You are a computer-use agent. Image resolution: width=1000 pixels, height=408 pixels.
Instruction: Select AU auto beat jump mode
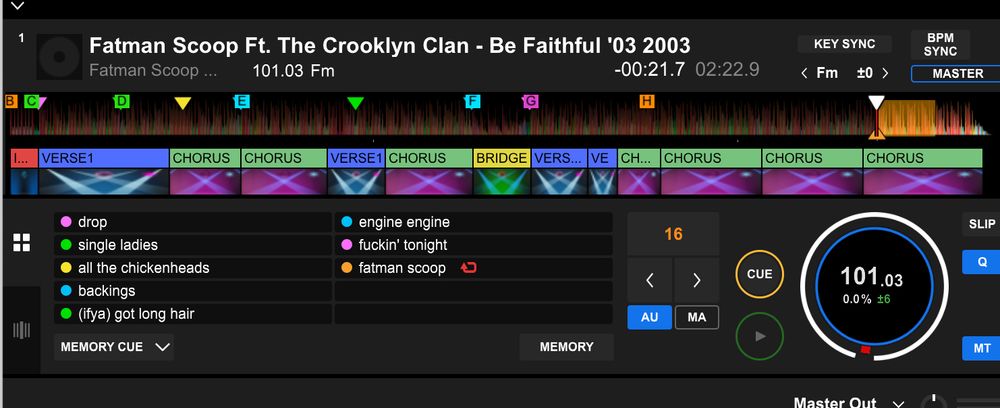649,317
